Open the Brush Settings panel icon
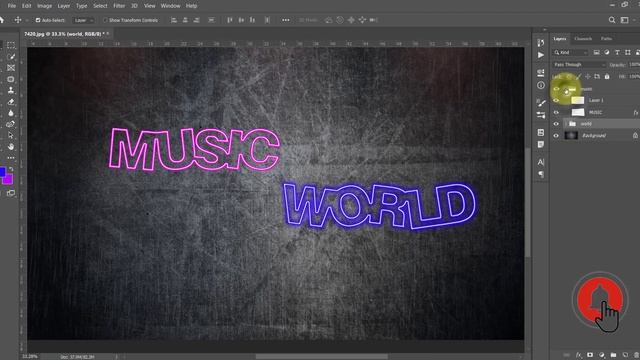 pos(541,103)
